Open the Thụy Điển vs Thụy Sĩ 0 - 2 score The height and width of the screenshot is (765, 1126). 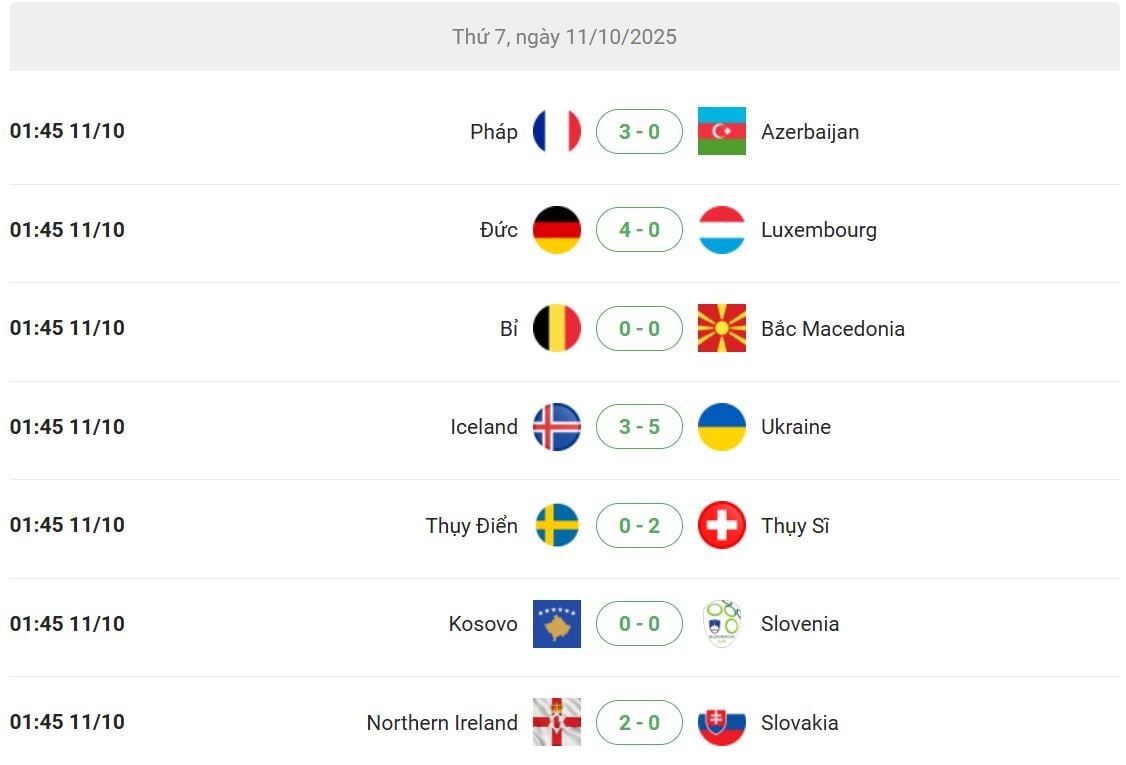(x=639, y=525)
